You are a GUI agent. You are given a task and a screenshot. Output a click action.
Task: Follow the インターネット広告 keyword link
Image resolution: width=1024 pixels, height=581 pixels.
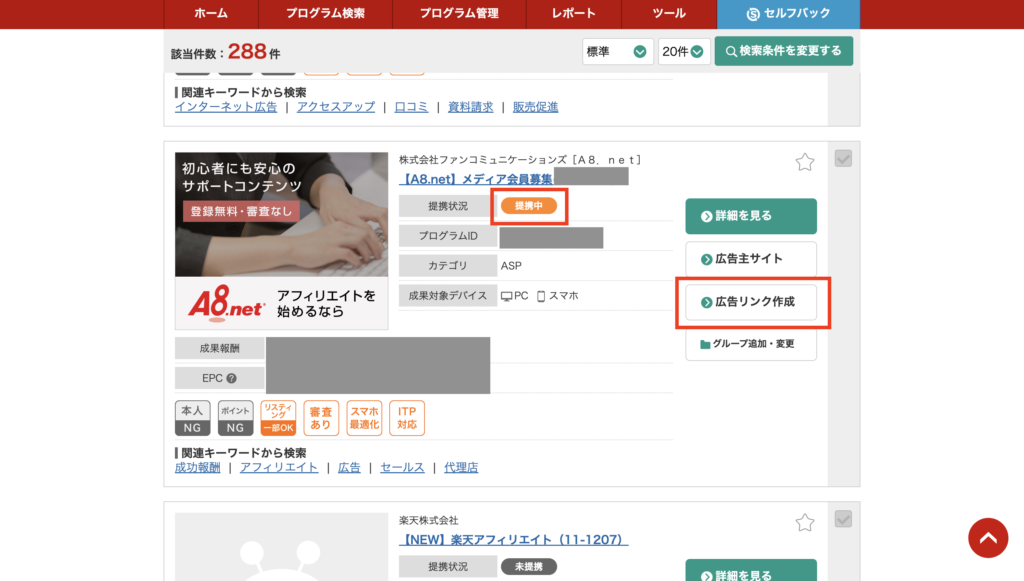226,107
